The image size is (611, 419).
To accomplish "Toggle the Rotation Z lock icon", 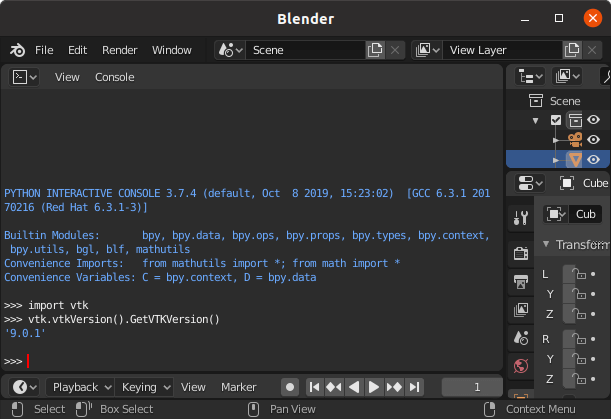I will [x=579, y=378].
